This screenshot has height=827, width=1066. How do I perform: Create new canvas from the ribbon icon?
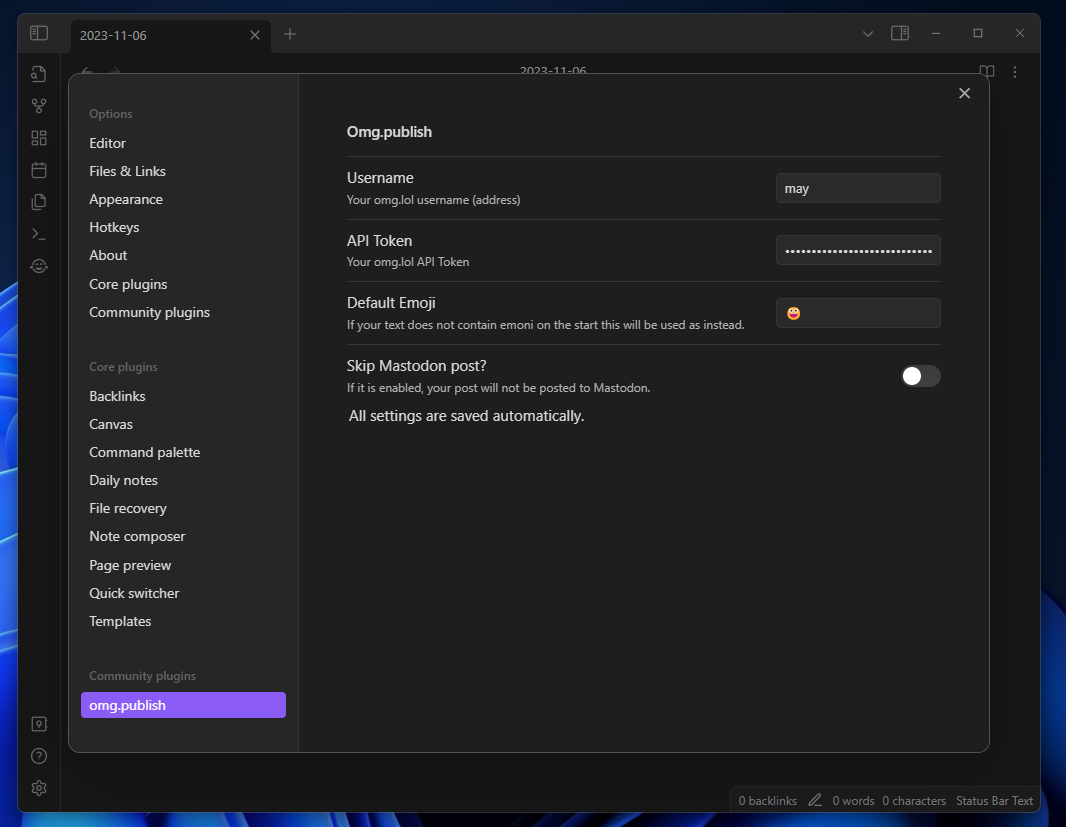(x=39, y=138)
